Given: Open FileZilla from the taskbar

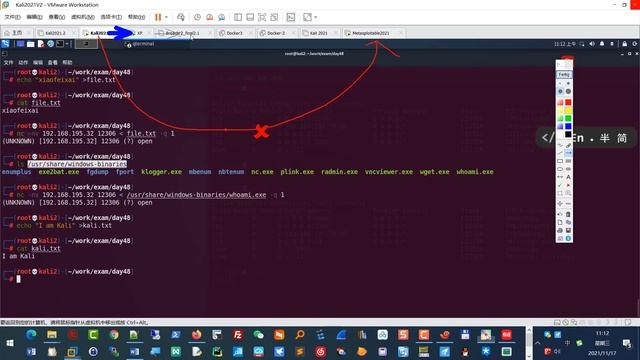Looking at the screenshot, I should [238, 335].
